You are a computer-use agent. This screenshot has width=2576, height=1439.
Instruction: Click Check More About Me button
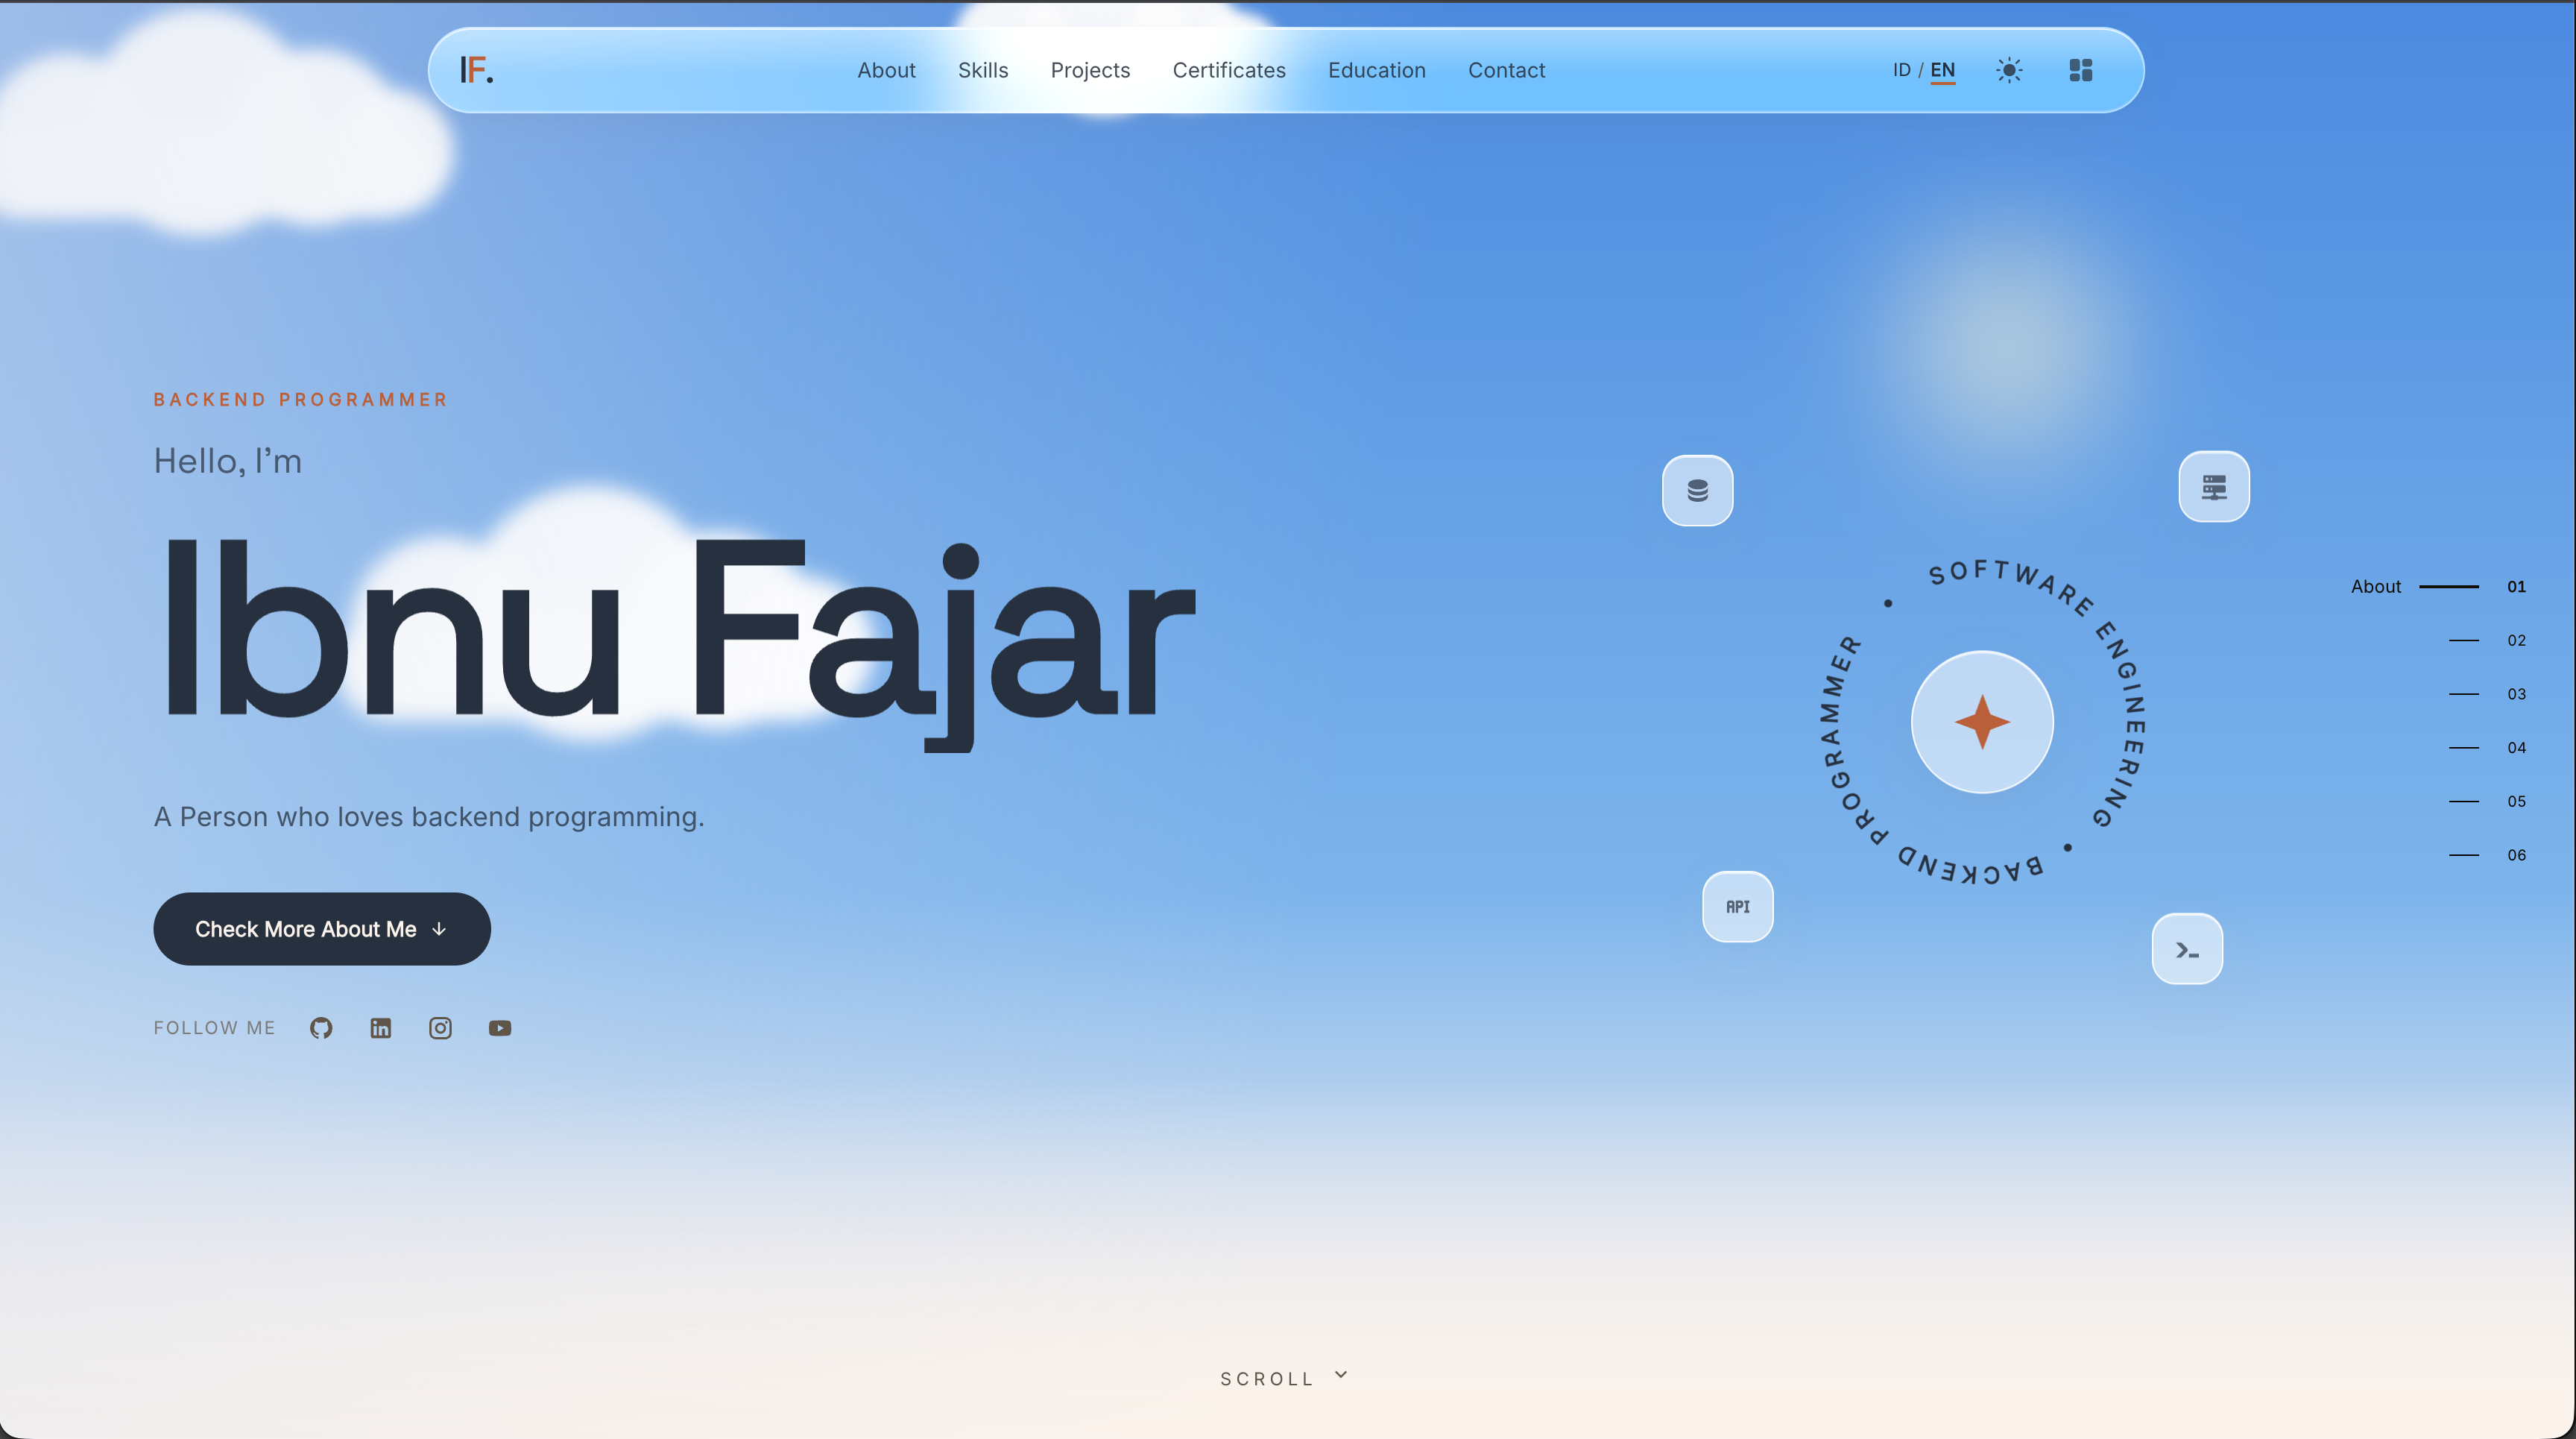322,929
